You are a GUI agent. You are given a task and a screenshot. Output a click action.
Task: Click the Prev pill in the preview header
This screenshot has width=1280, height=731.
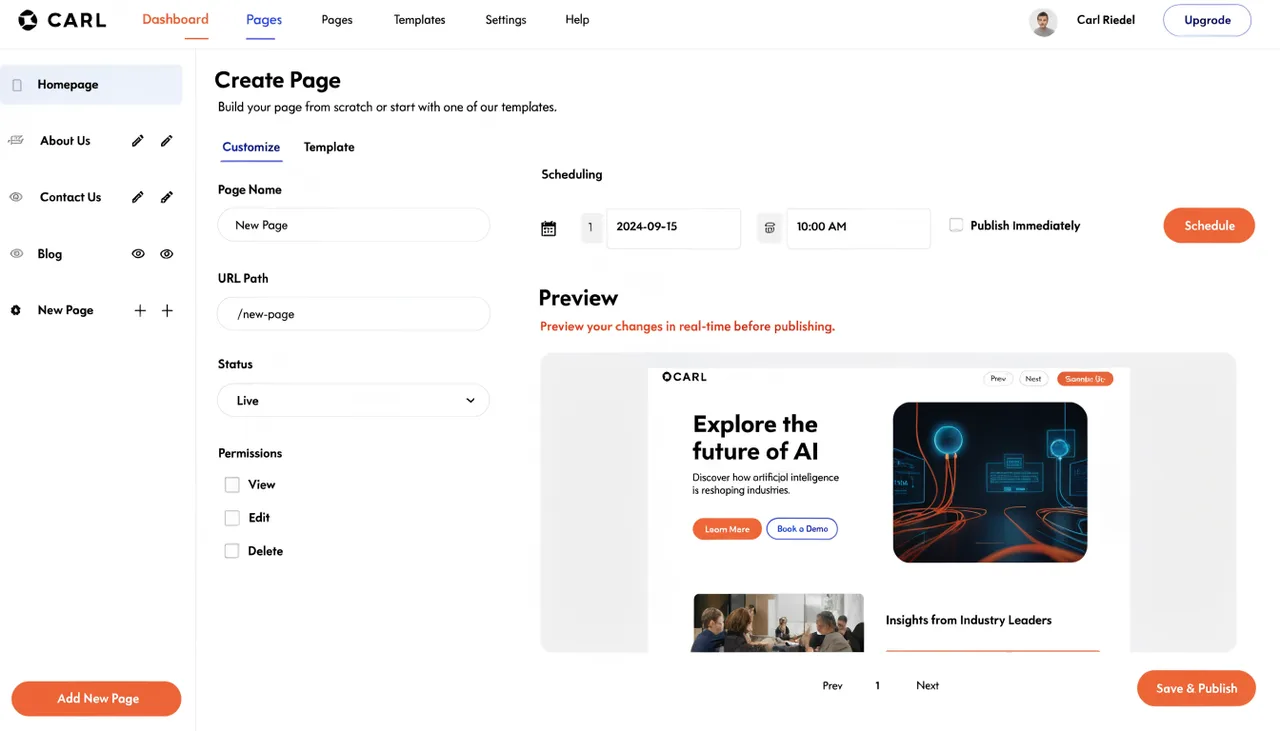[x=998, y=379]
